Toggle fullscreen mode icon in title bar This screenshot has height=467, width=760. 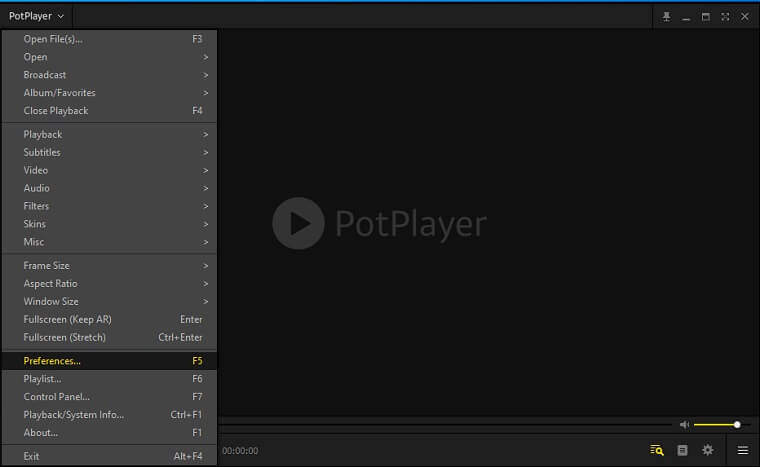tap(725, 16)
